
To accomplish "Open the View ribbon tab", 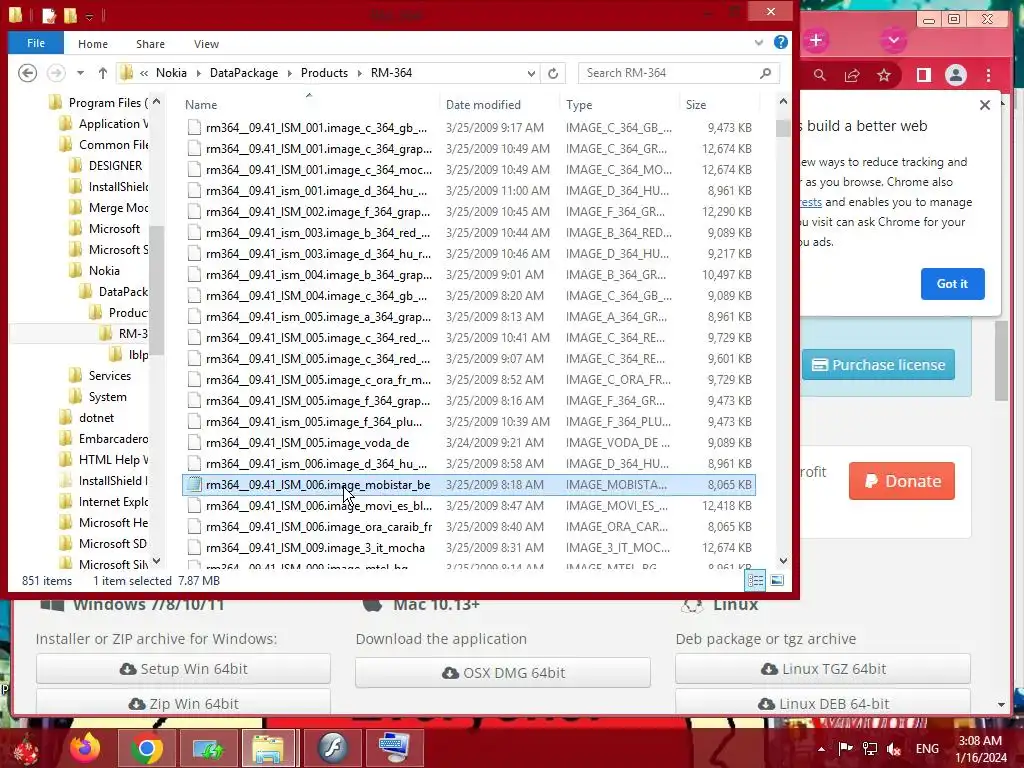I will [x=206, y=44].
